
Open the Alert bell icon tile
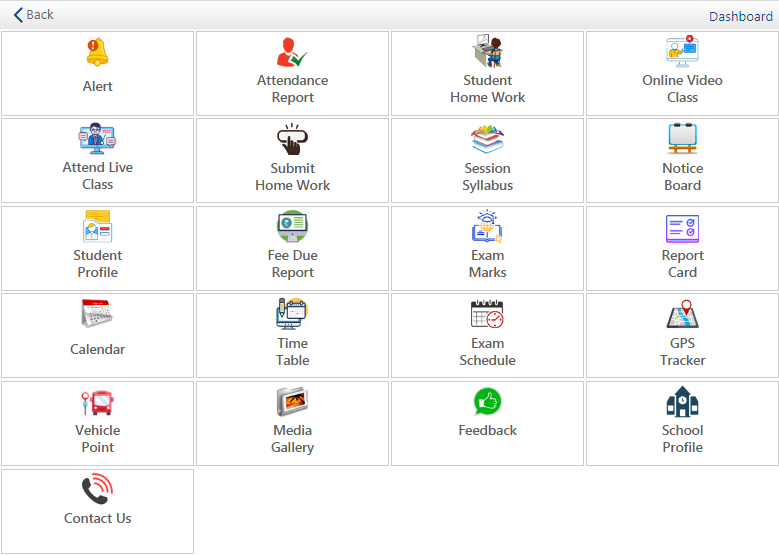click(97, 74)
